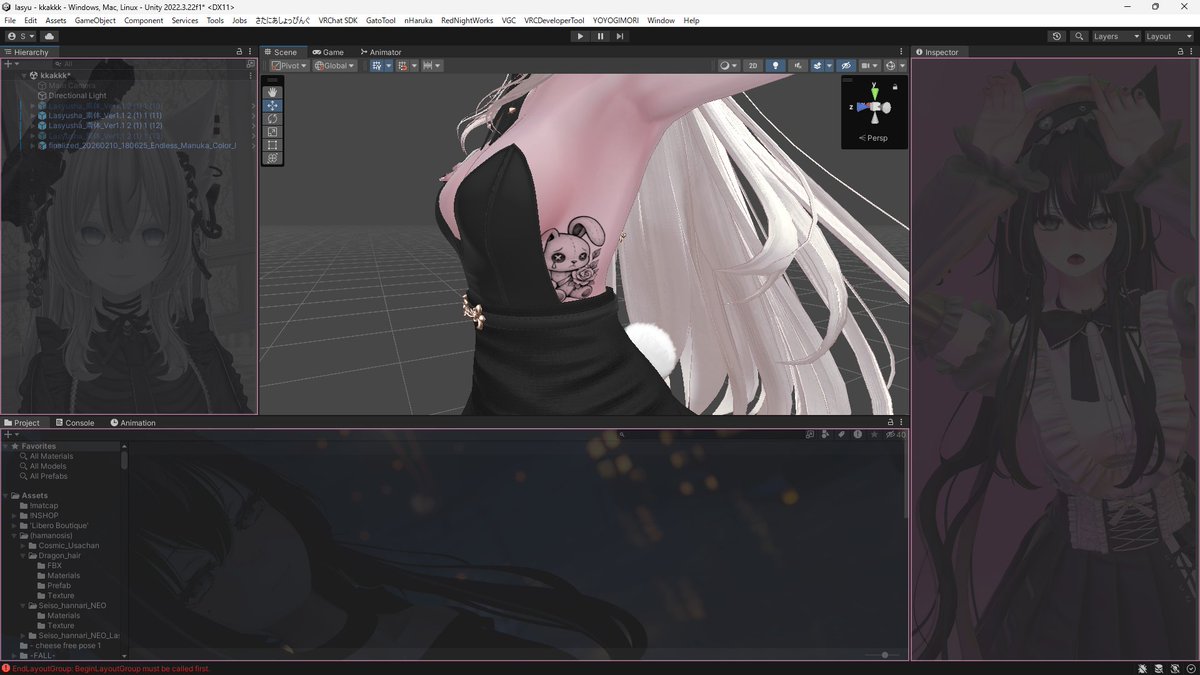Screen dimensions: 1200x675
Task: Open Hierarchy create plus dropdown
Action: click(x=10, y=64)
